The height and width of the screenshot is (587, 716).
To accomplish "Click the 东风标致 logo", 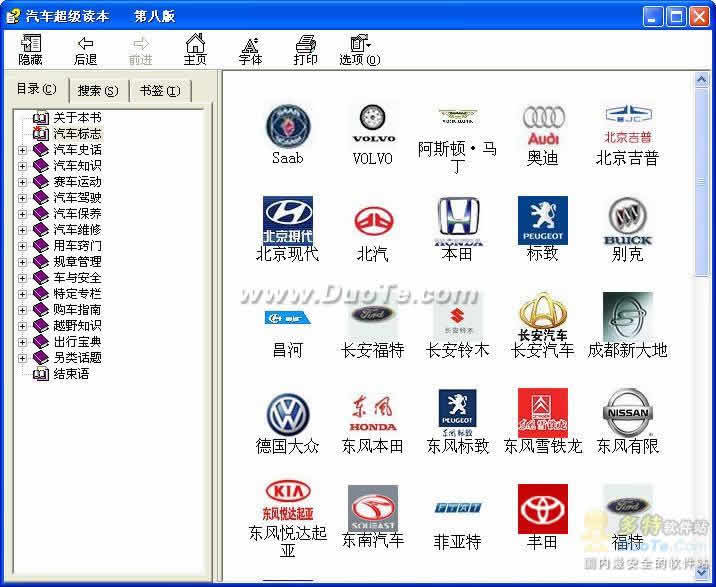I will pos(458,412).
